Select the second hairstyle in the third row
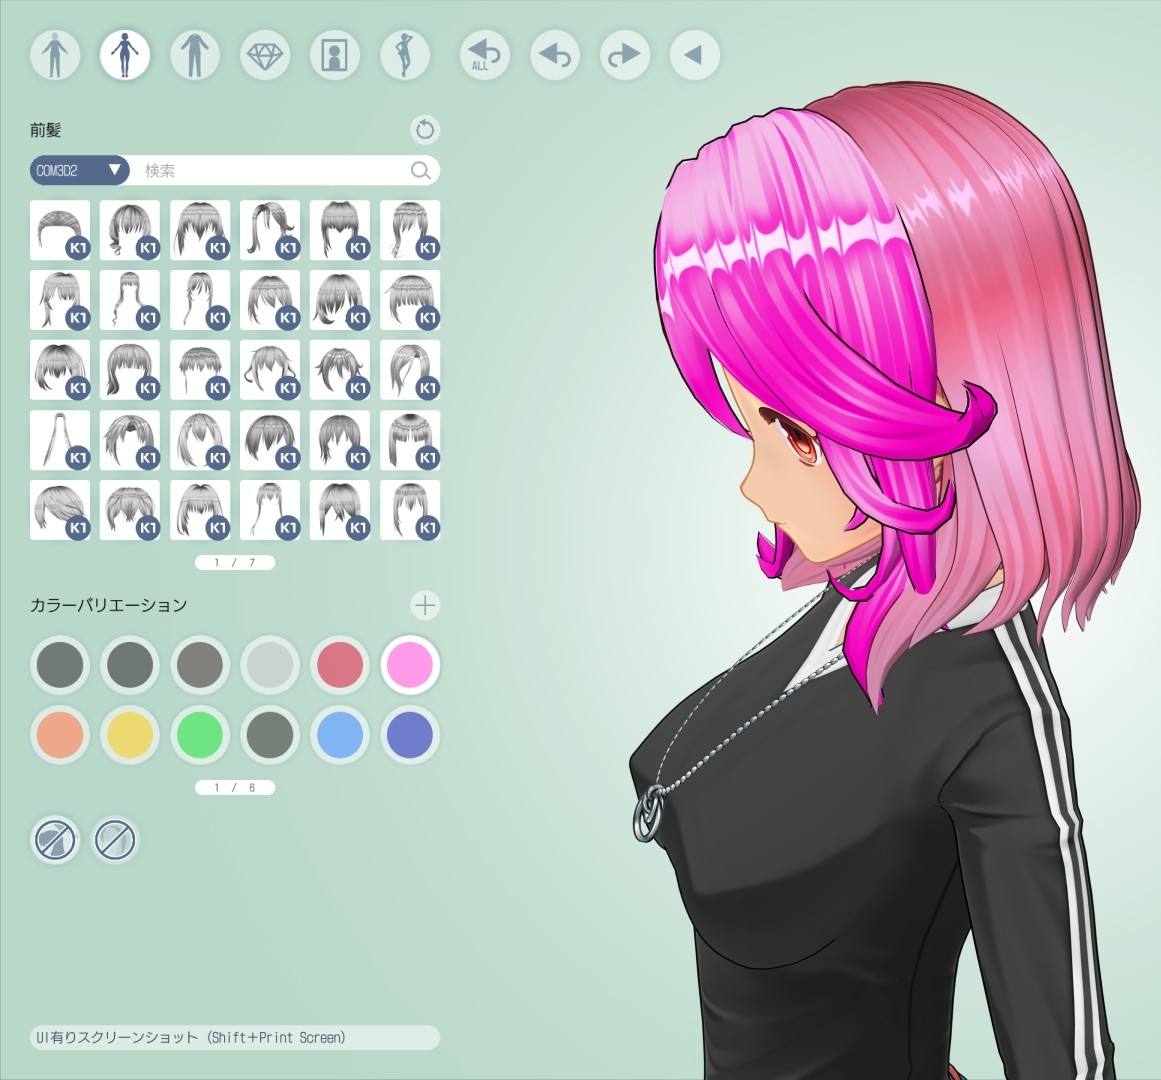This screenshot has height=1080, width=1161. (x=130, y=370)
